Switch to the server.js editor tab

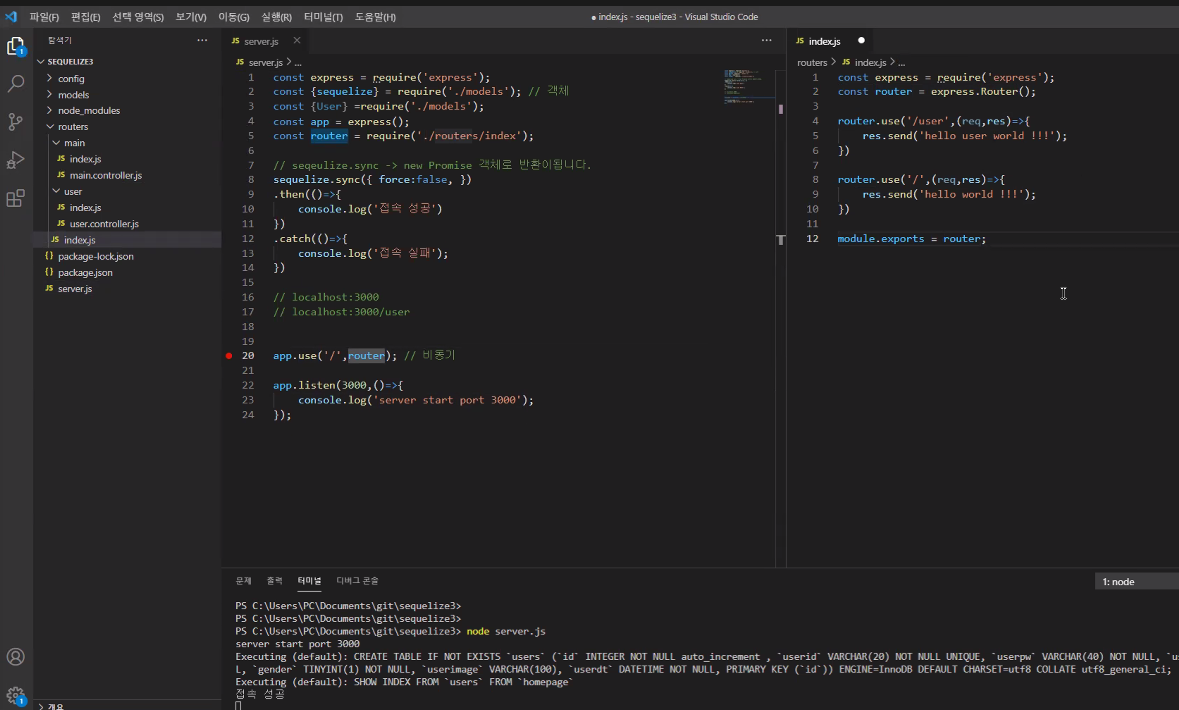tap(261, 41)
